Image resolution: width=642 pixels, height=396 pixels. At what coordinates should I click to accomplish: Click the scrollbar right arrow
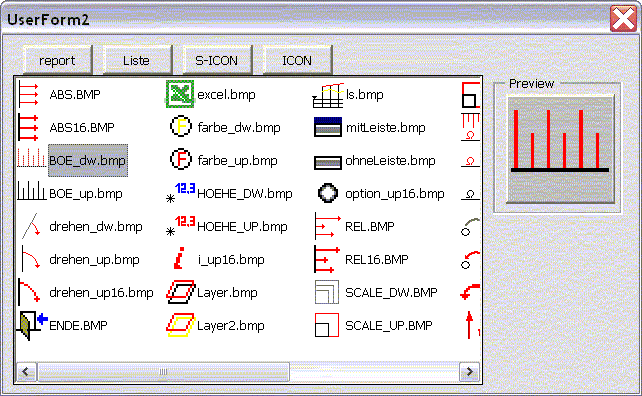coord(469,371)
